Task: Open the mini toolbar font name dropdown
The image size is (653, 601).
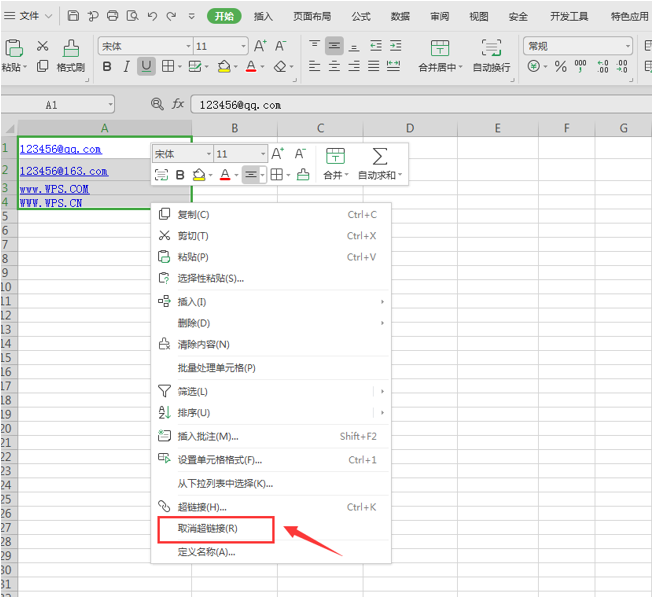Action: point(209,154)
